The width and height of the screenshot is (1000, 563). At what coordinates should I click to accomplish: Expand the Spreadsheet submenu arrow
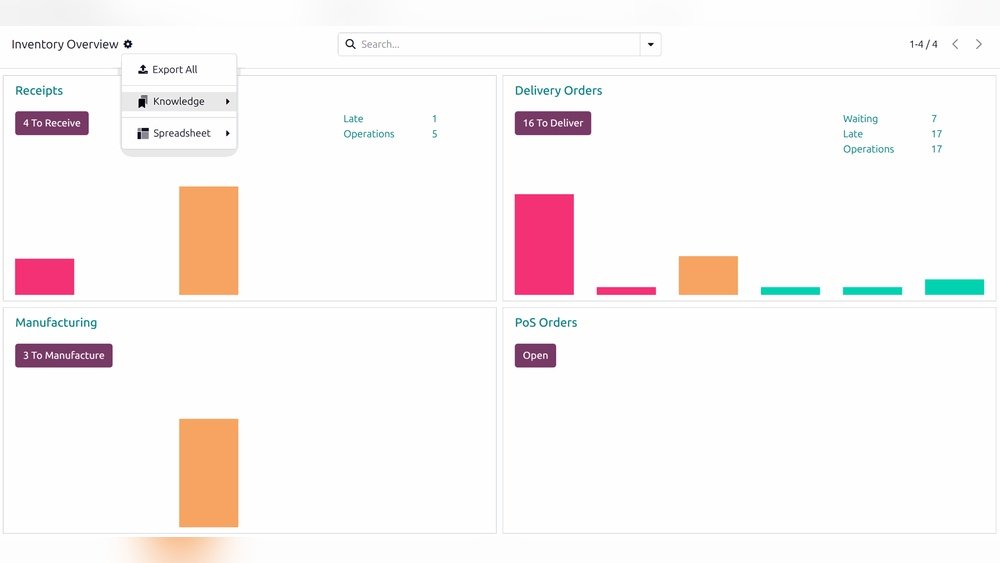click(x=228, y=134)
